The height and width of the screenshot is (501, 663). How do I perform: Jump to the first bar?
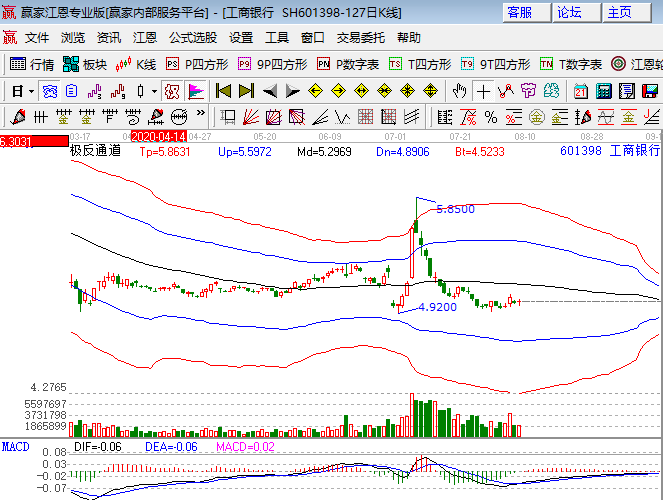(x=223, y=91)
